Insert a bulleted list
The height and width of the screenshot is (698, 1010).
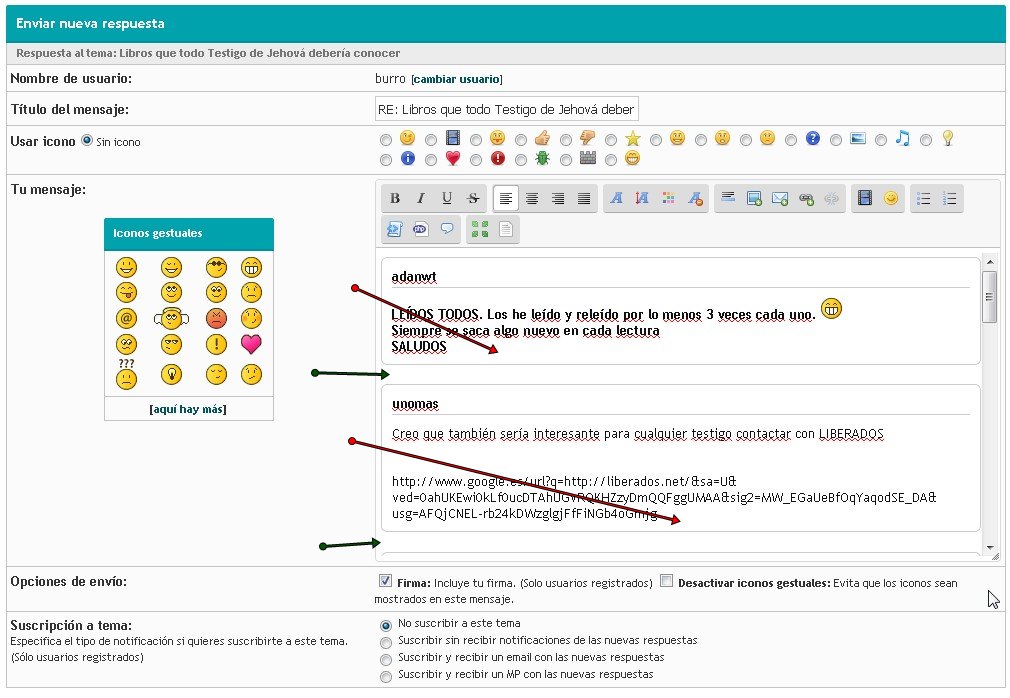point(924,199)
